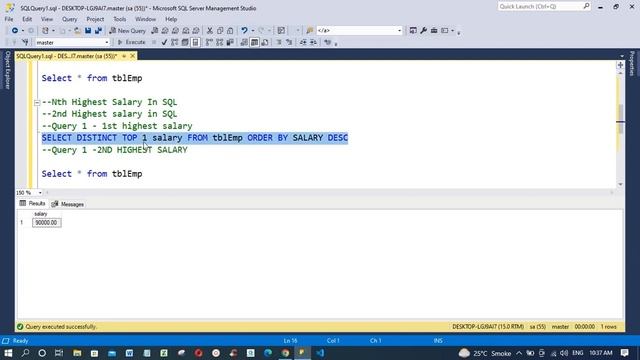Pin the SQLQuery1.sql tab
The height and width of the screenshot is (360, 640).
(124, 56)
